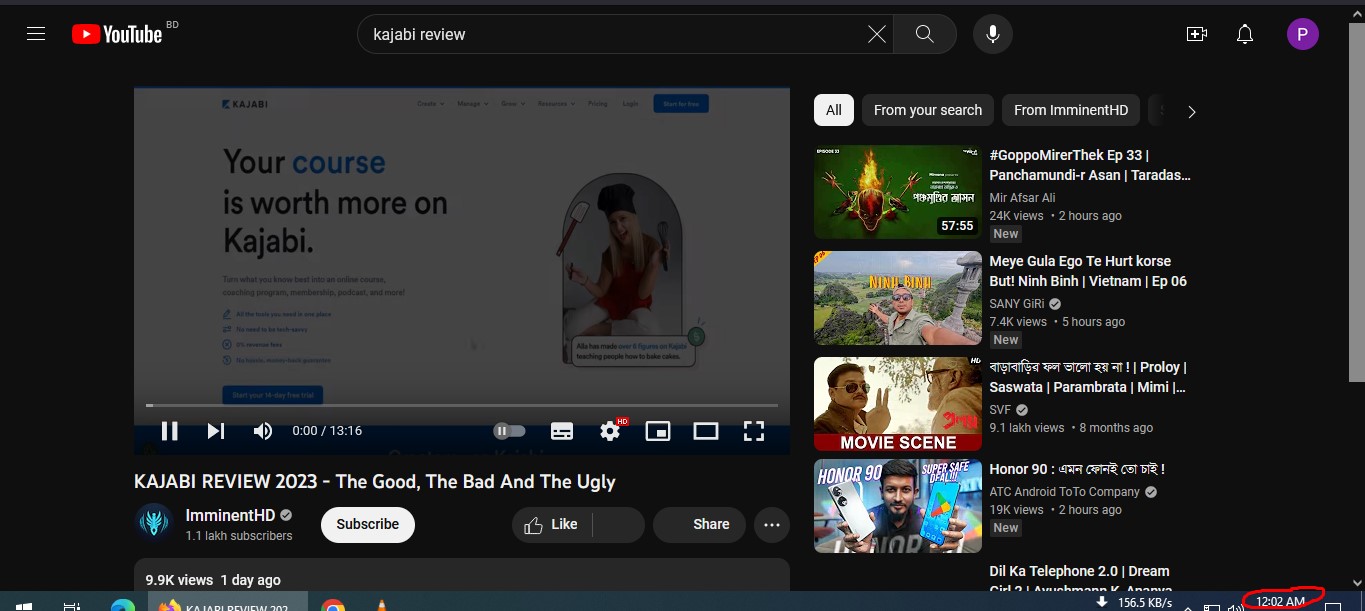Viewport: 1365px width, 611px height.
Task: Open Google Chrome from the taskbar
Action: tap(333, 607)
